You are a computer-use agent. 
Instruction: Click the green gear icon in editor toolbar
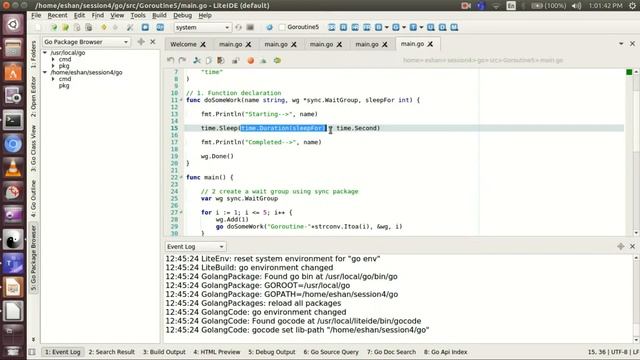tap(277, 60)
